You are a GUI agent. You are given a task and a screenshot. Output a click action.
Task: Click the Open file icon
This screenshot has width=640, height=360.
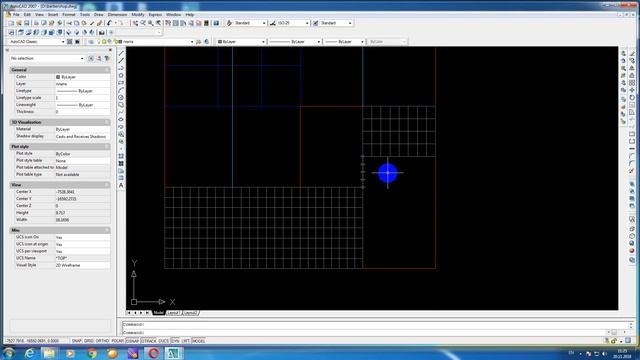19,23
